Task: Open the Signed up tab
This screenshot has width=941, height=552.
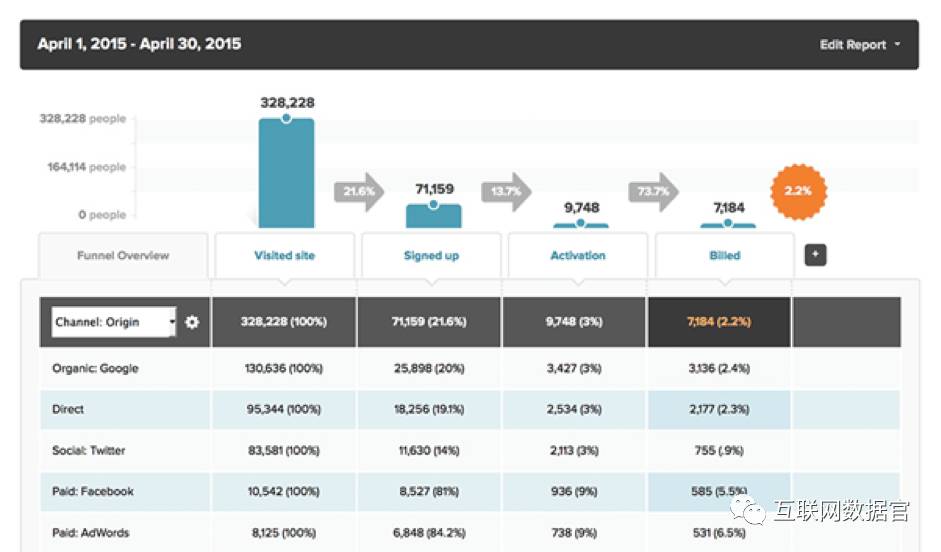Action: coord(431,256)
